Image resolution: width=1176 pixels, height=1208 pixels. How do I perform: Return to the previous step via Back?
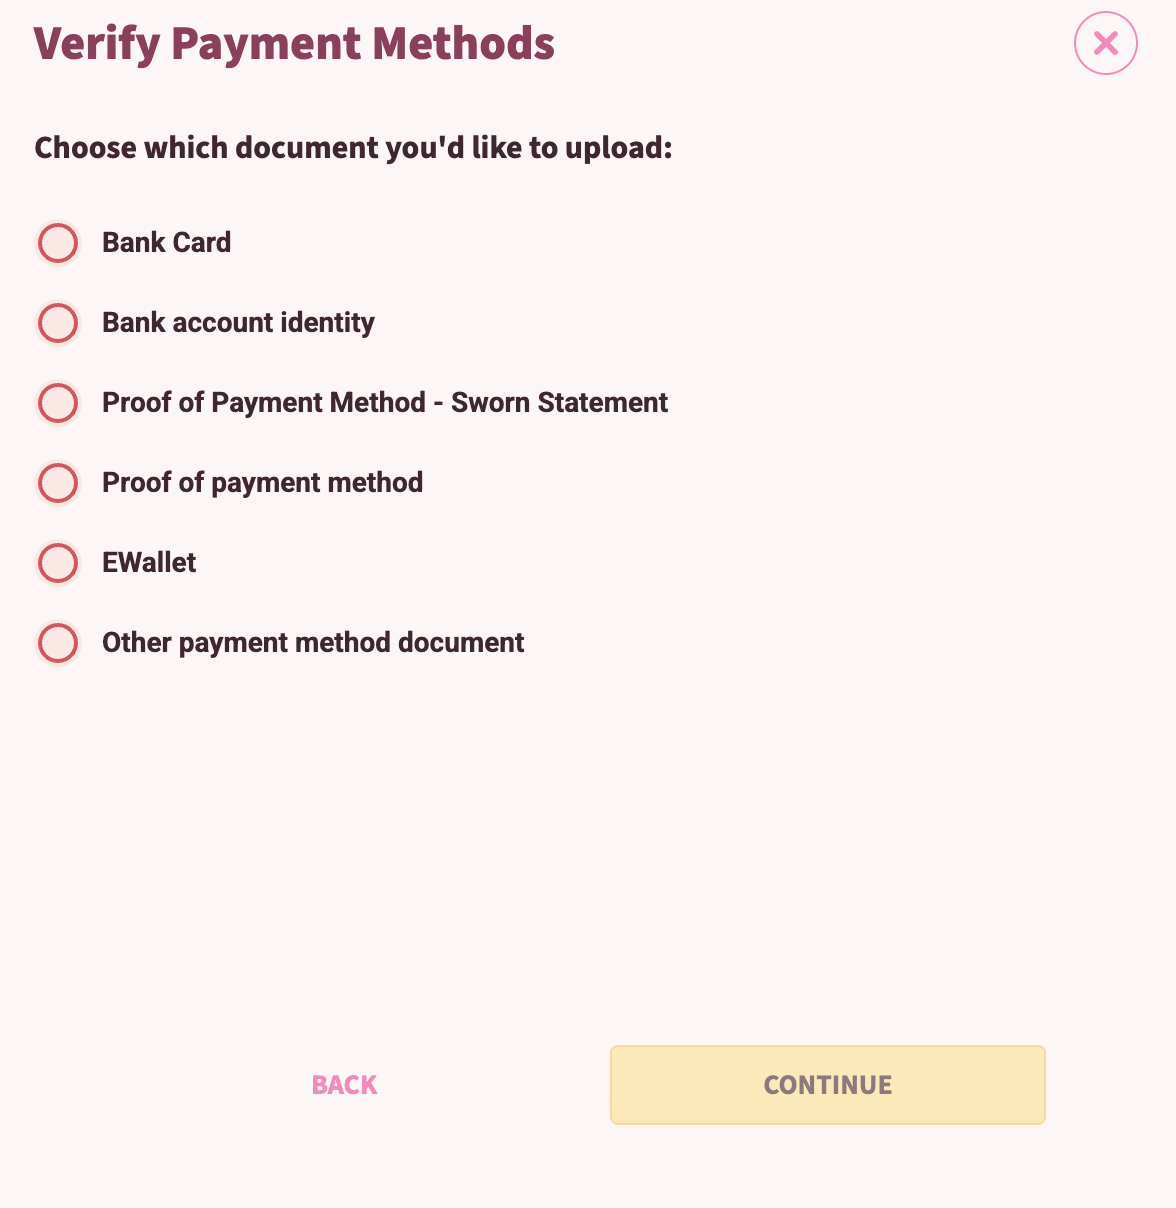tap(344, 1085)
